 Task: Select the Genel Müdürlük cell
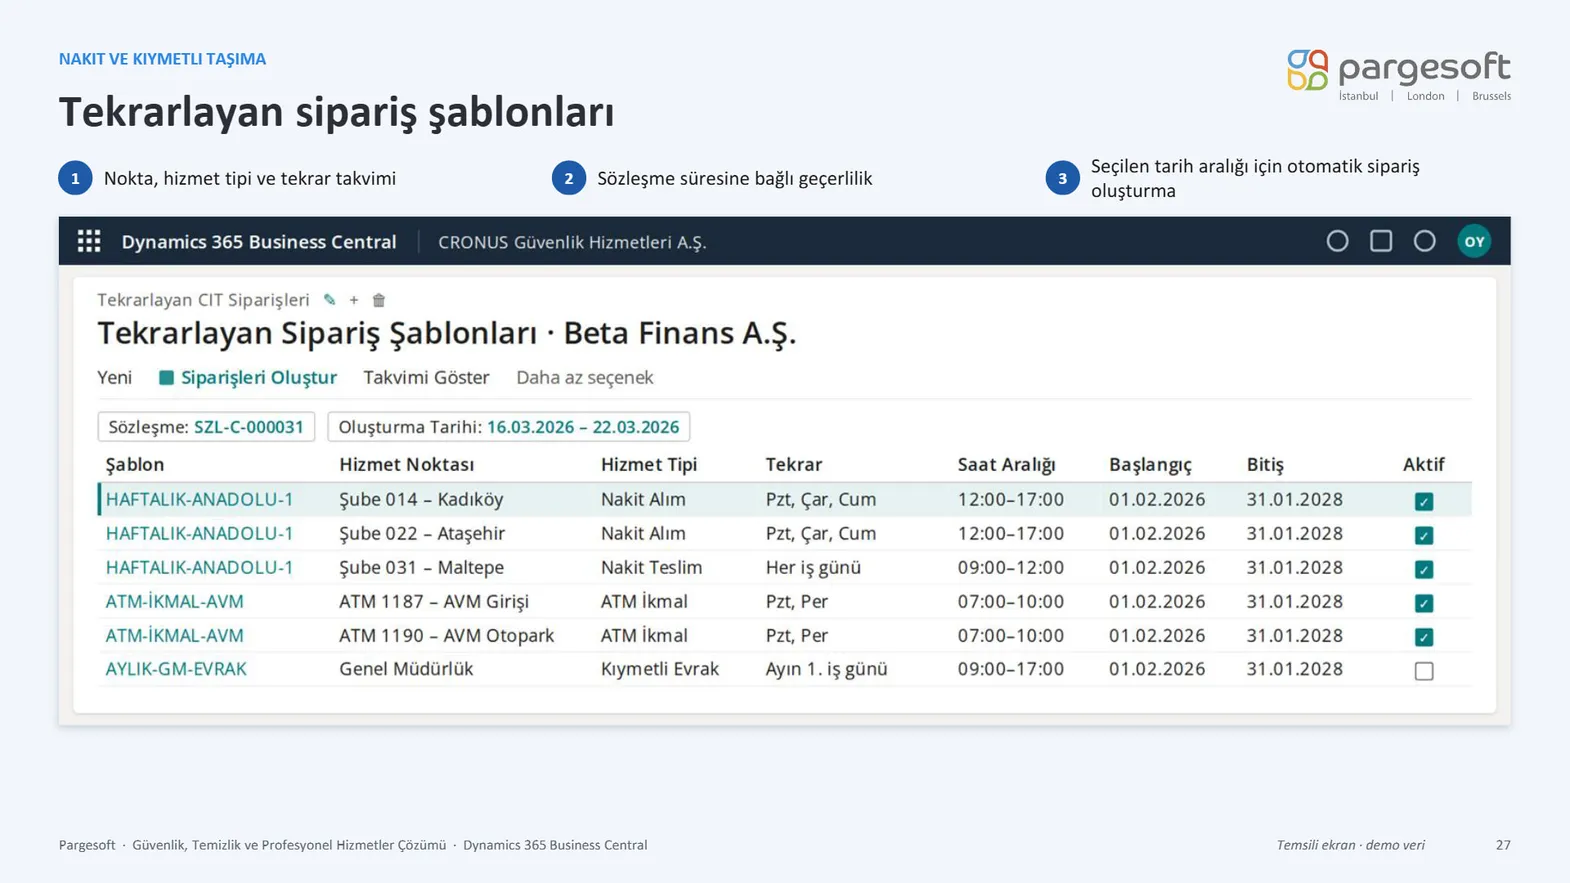coord(406,669)
